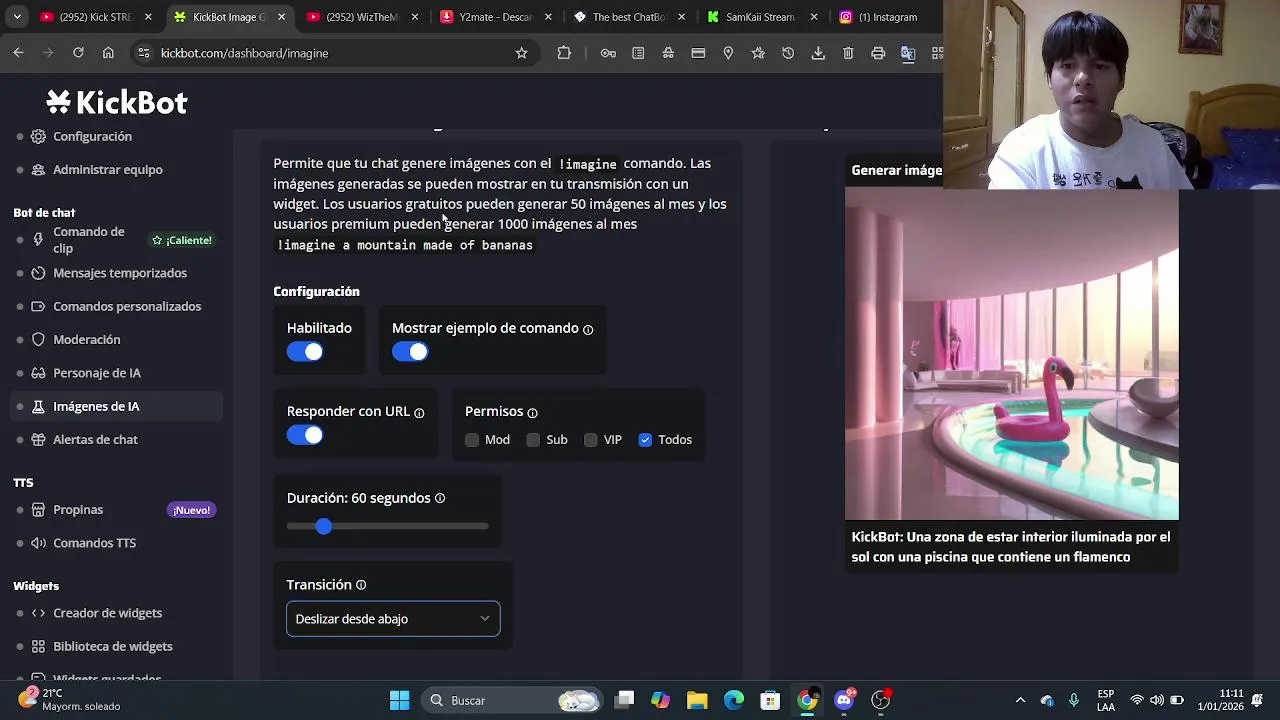Show hidden system tray icons

coord(1020,701)
